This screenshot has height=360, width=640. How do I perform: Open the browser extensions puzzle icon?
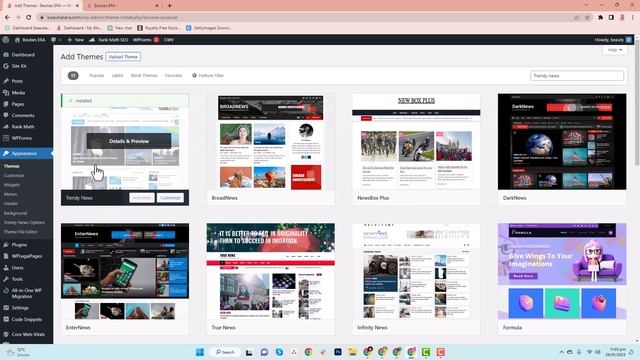pos(600,18)
